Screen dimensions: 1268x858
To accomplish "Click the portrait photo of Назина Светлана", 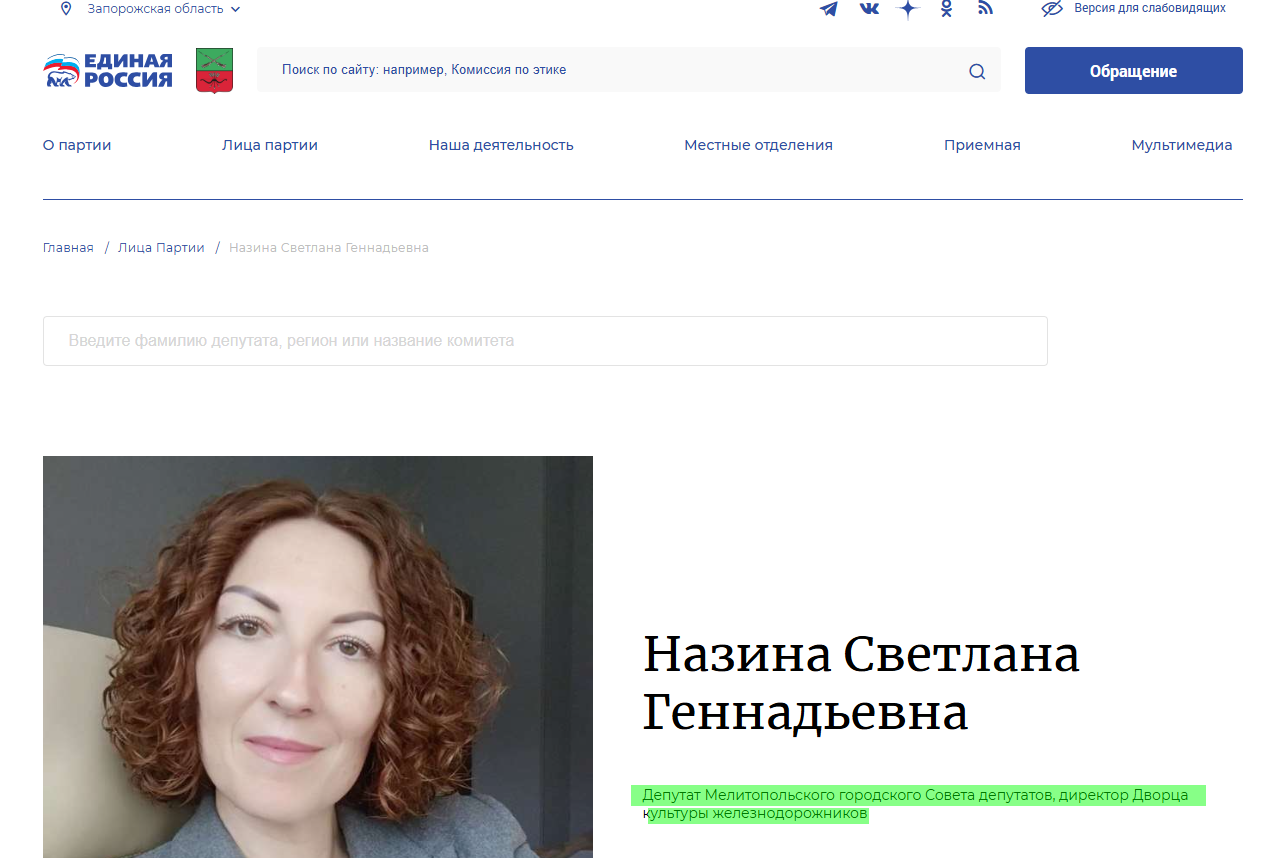I will click(x=317, y=657).
